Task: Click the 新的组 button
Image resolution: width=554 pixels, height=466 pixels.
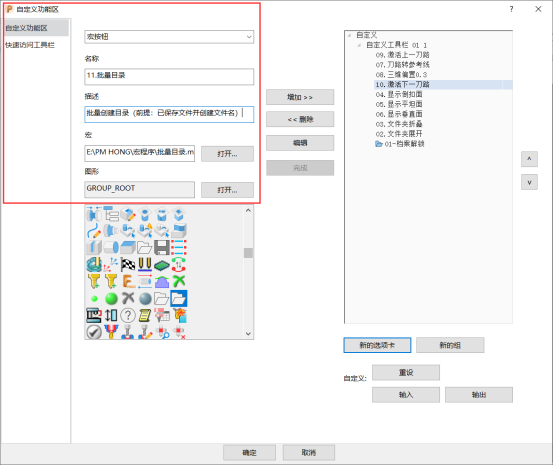Action: coord(450,345)
